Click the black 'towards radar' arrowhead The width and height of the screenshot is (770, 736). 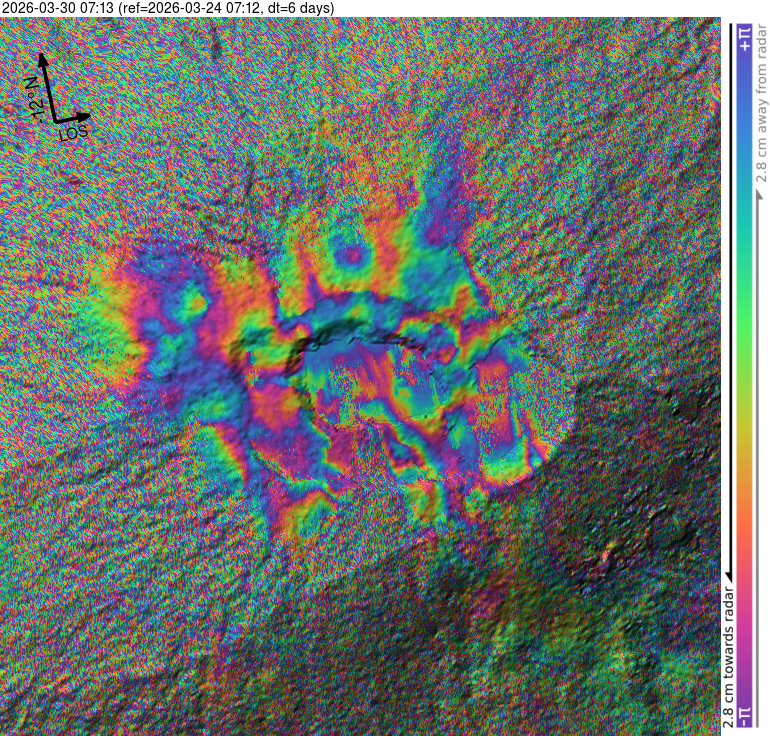(727, 575)
